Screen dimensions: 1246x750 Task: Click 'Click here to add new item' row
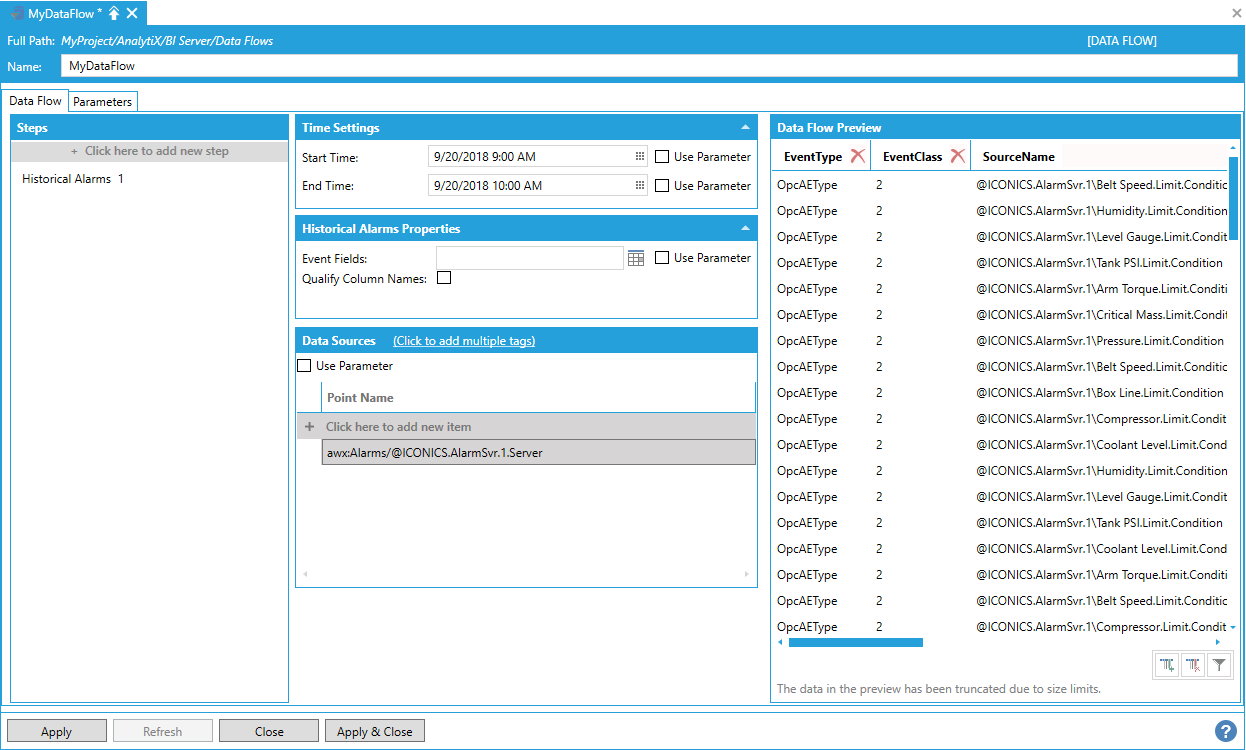tap(526, 427)
